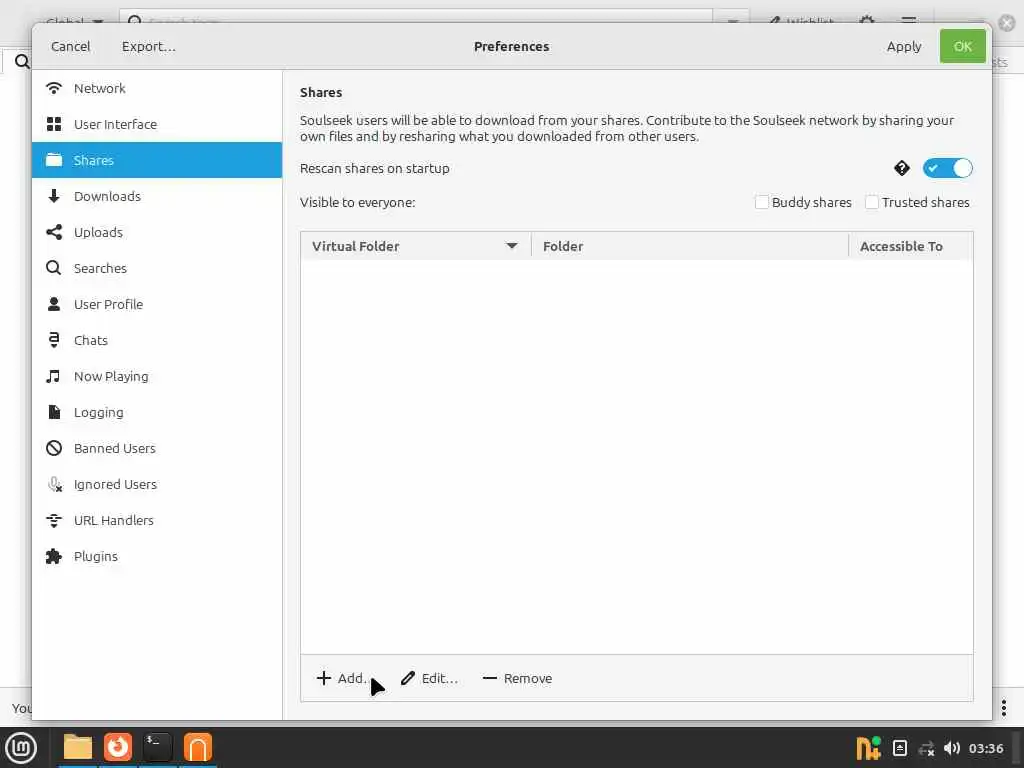Select Chats preferences label

[91, 340]
